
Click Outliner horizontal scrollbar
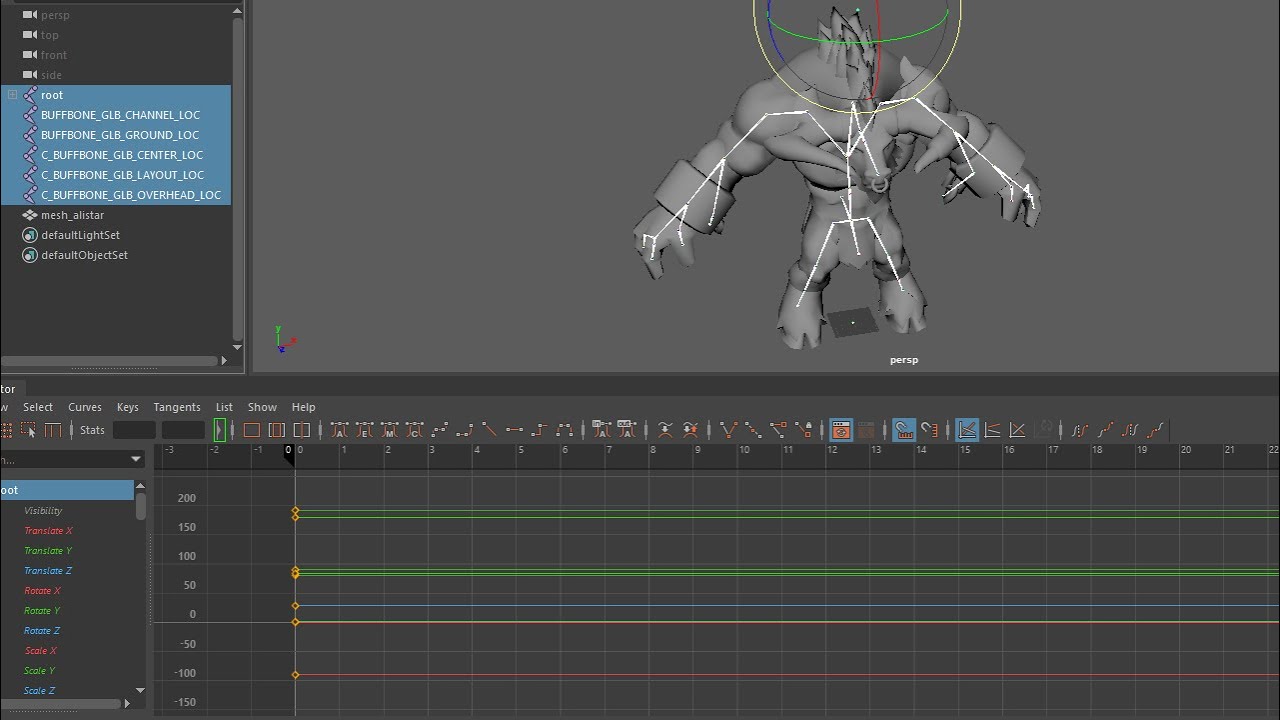[x=108, y=360]
